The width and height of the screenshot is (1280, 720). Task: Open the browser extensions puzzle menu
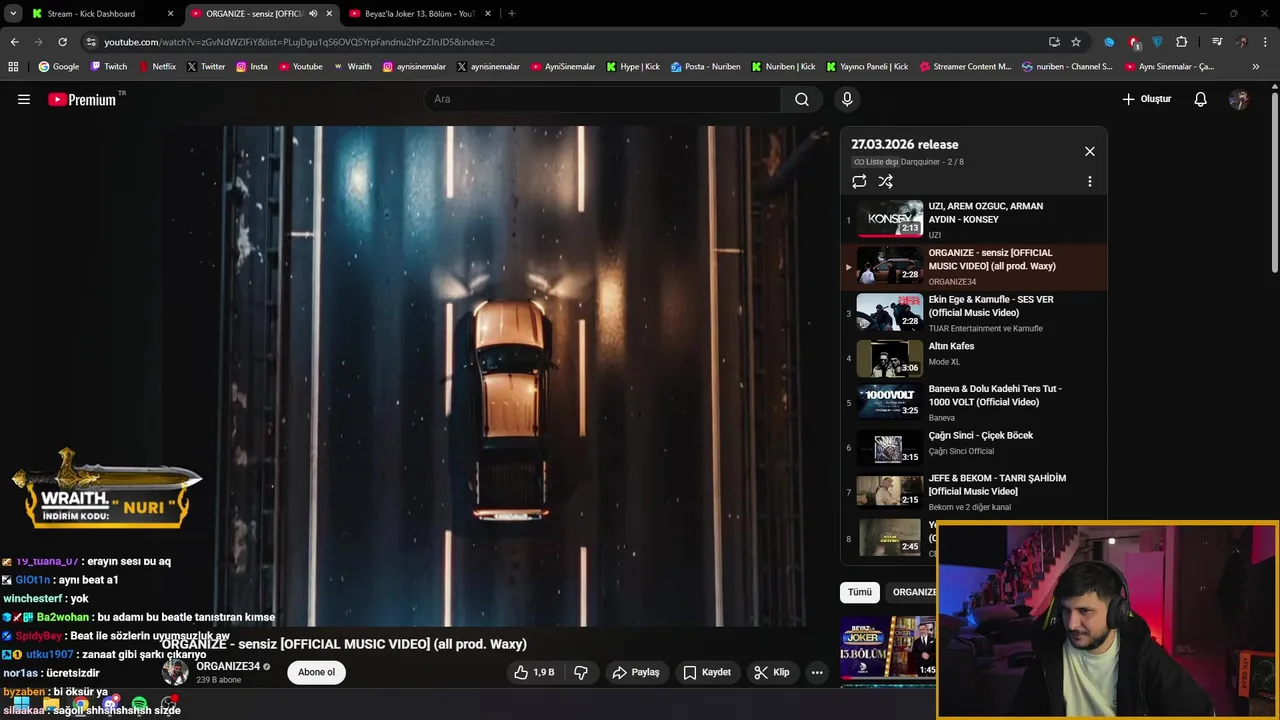click(1182, 42)
